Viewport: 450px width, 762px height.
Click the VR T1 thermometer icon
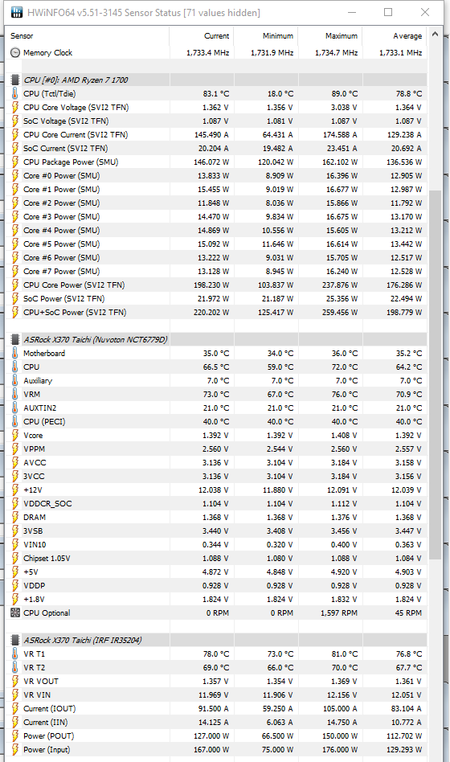(16, 654)
